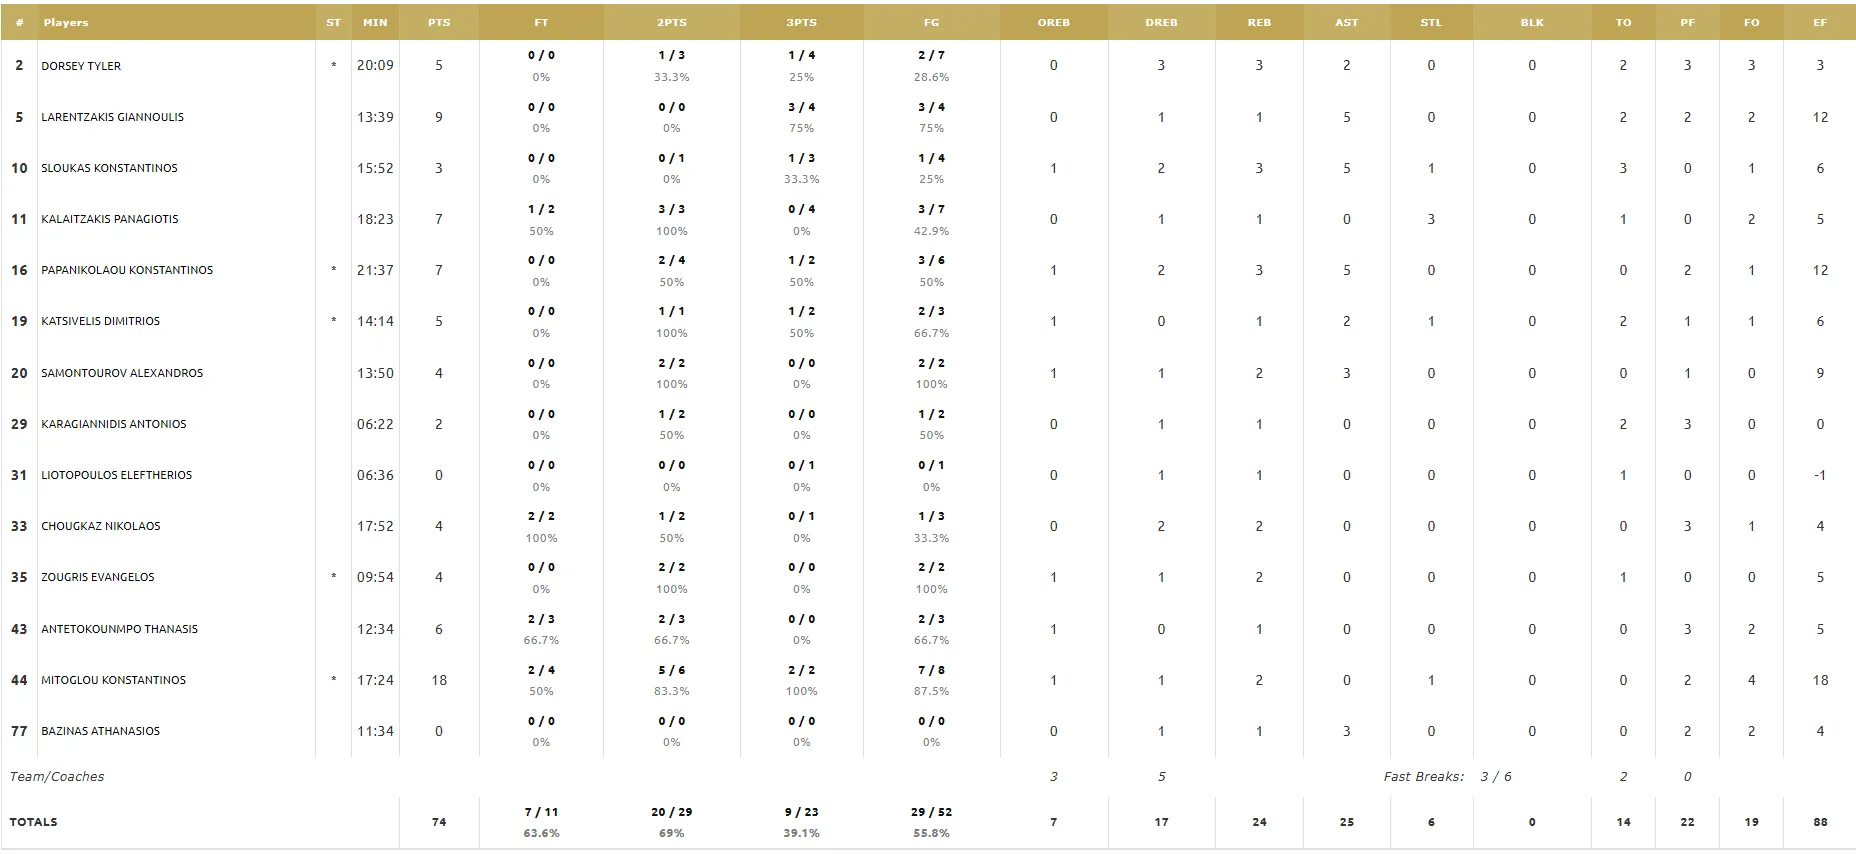Viewport: 1856px width, 854px height.
Task: Sort by MIN column header
Action: pyautogui.click(x=375, y=22)
